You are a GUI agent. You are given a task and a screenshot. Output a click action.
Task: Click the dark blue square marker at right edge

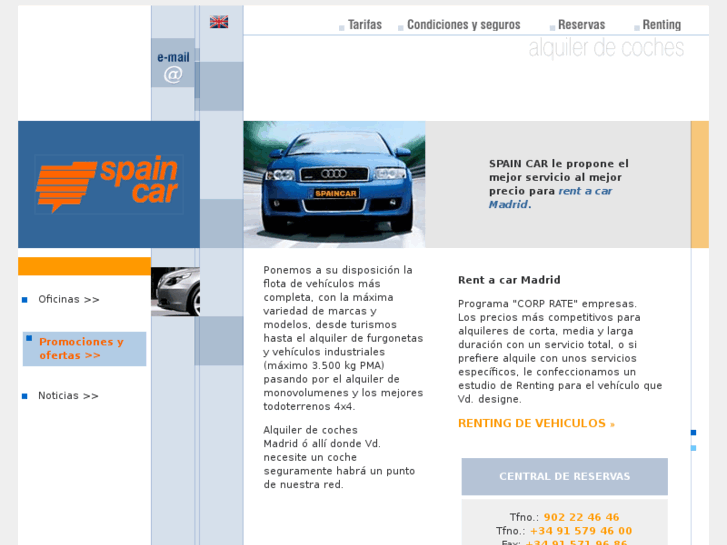pyautogui.click(x=694, y=432)
